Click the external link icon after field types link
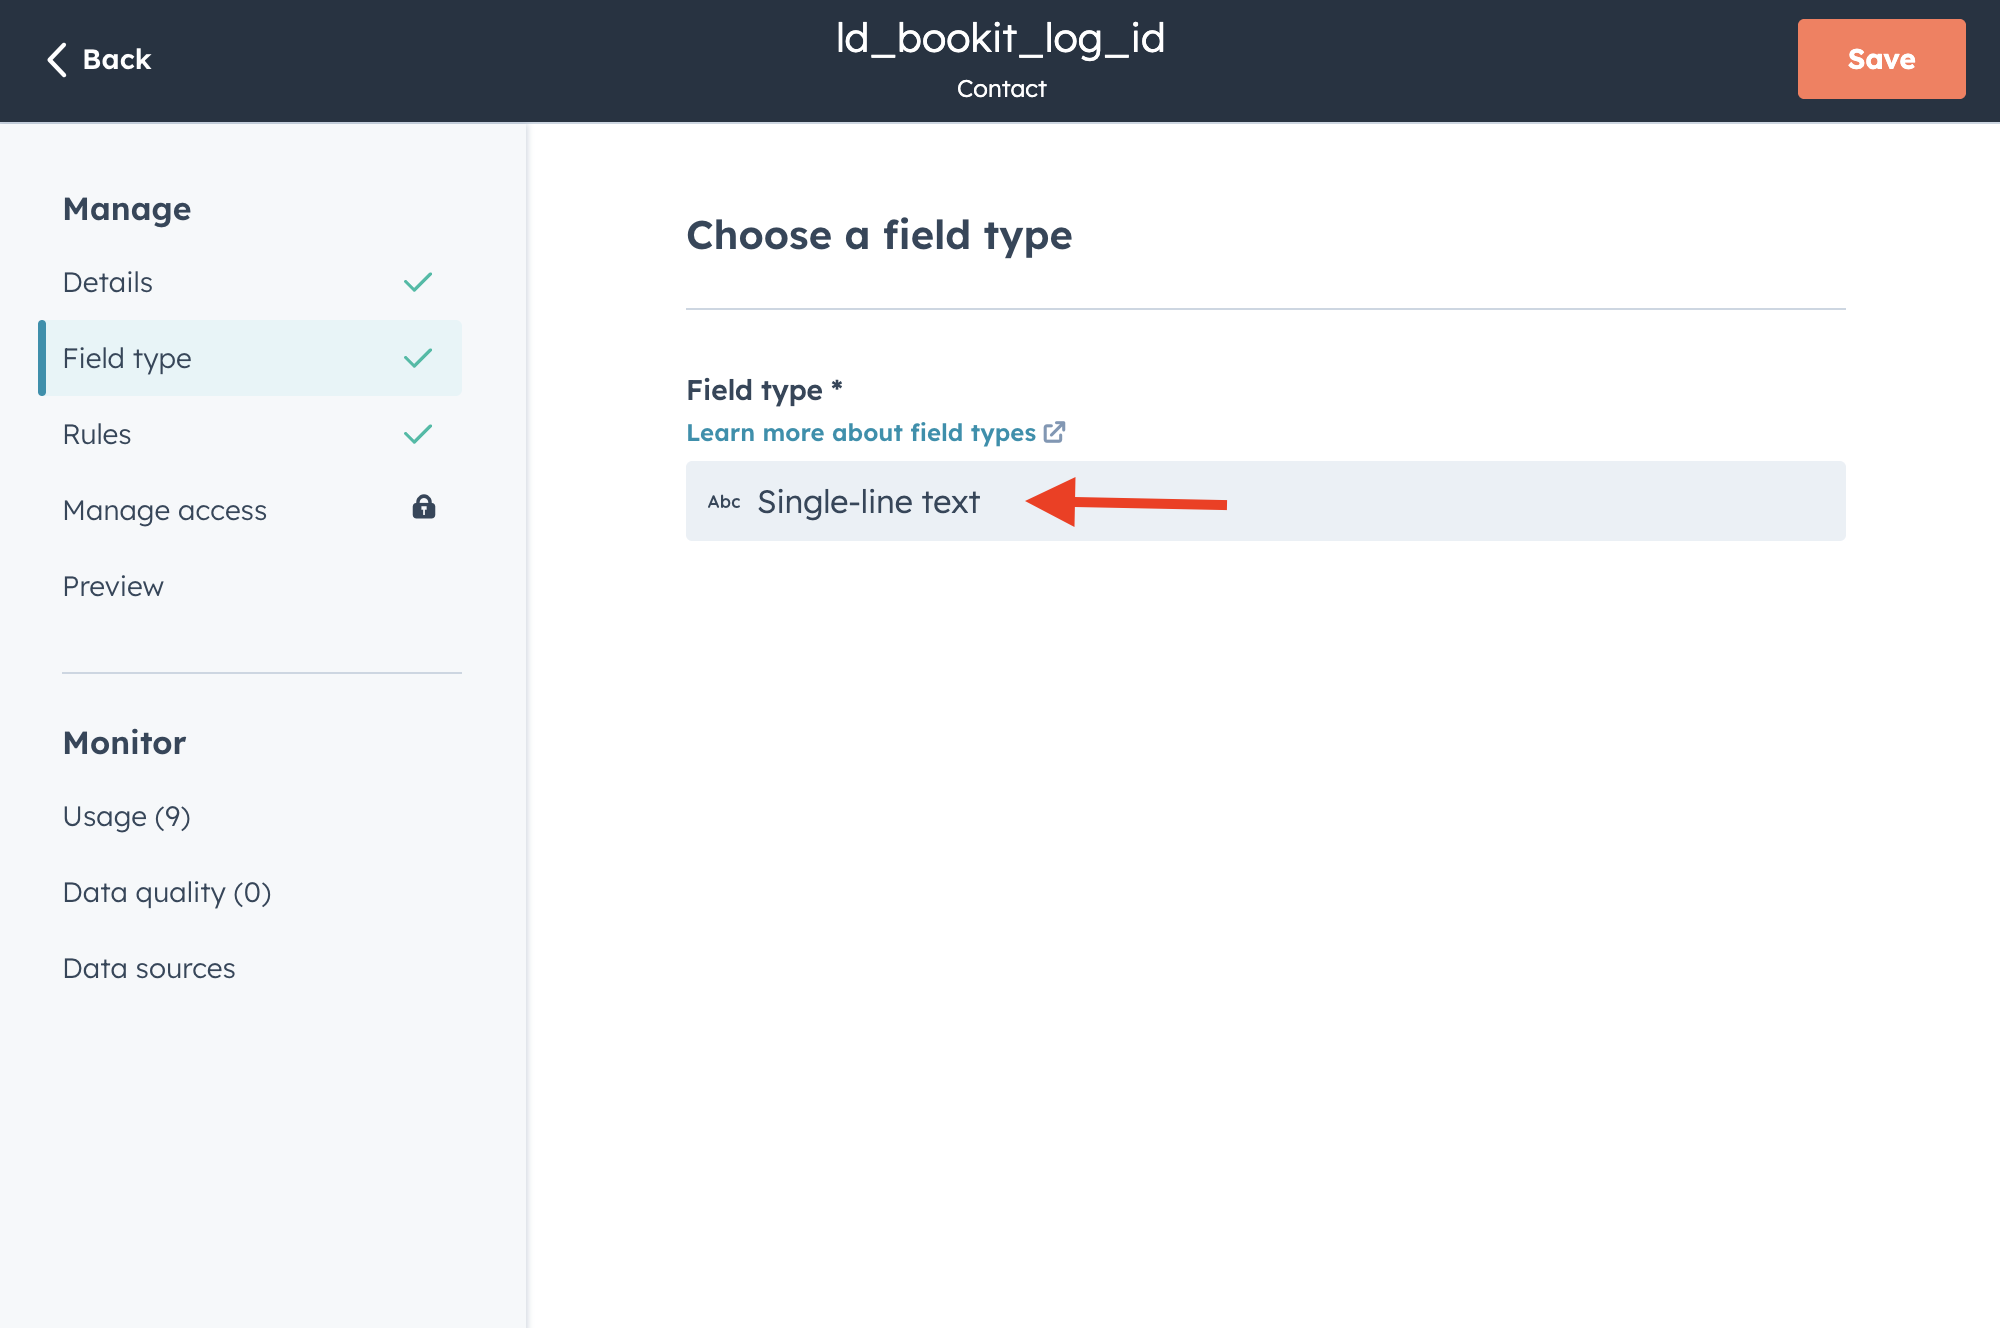Screen dimensions: 2000x1328 (x=1055, y=432)
